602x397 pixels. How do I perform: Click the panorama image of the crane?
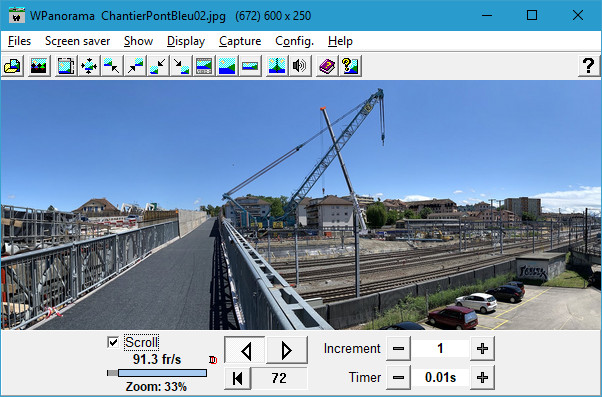301,205
